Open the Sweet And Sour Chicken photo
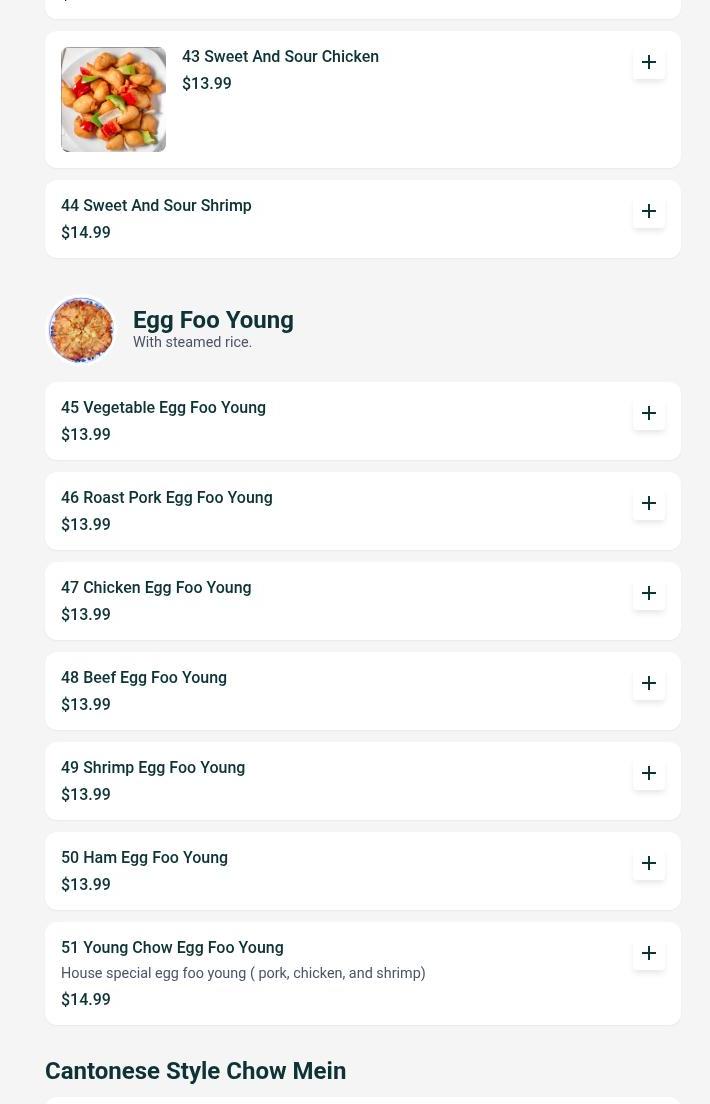 coord(114,100)
